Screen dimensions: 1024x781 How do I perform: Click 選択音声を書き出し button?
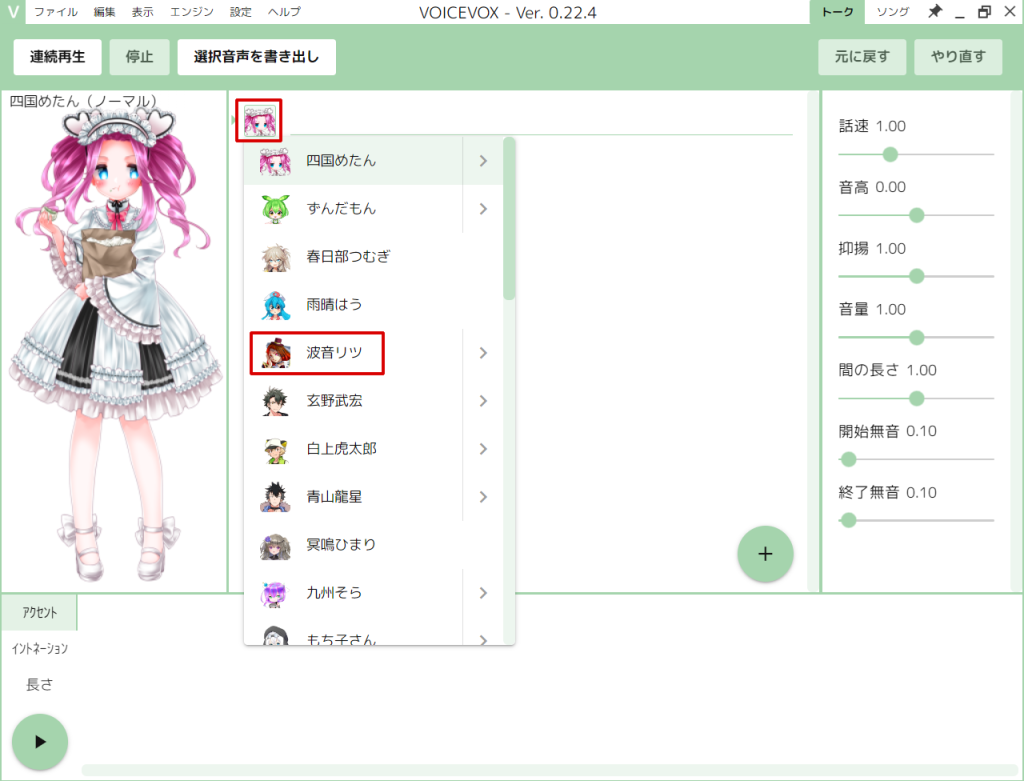(256, 57)
